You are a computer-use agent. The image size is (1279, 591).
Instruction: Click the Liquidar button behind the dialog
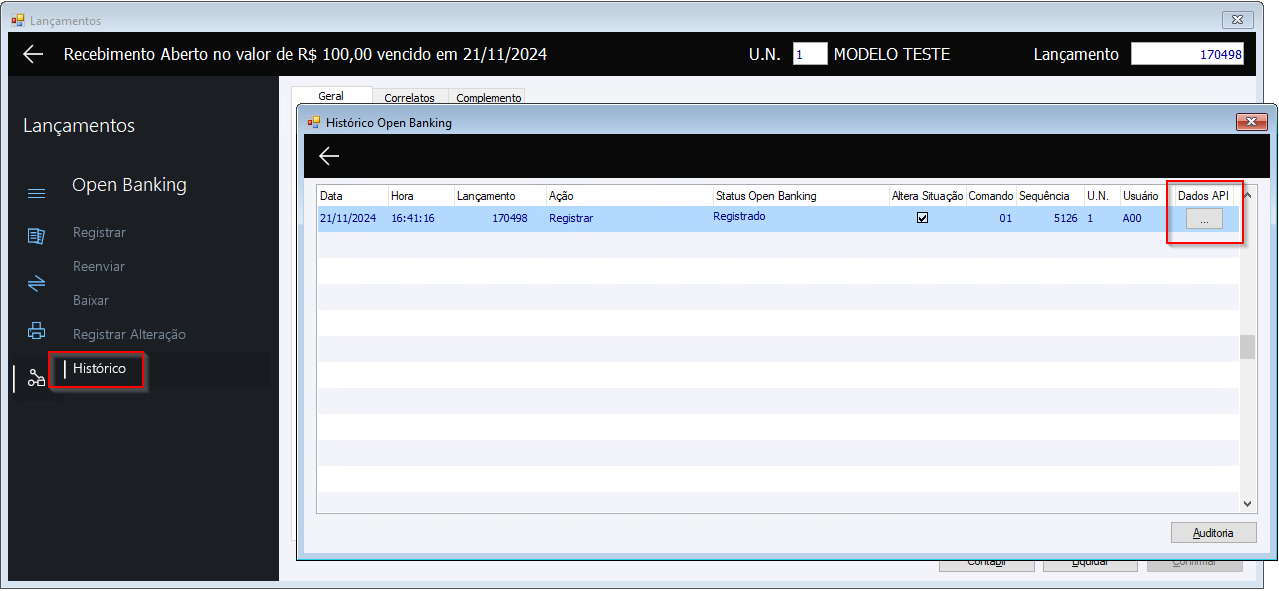1090,562
